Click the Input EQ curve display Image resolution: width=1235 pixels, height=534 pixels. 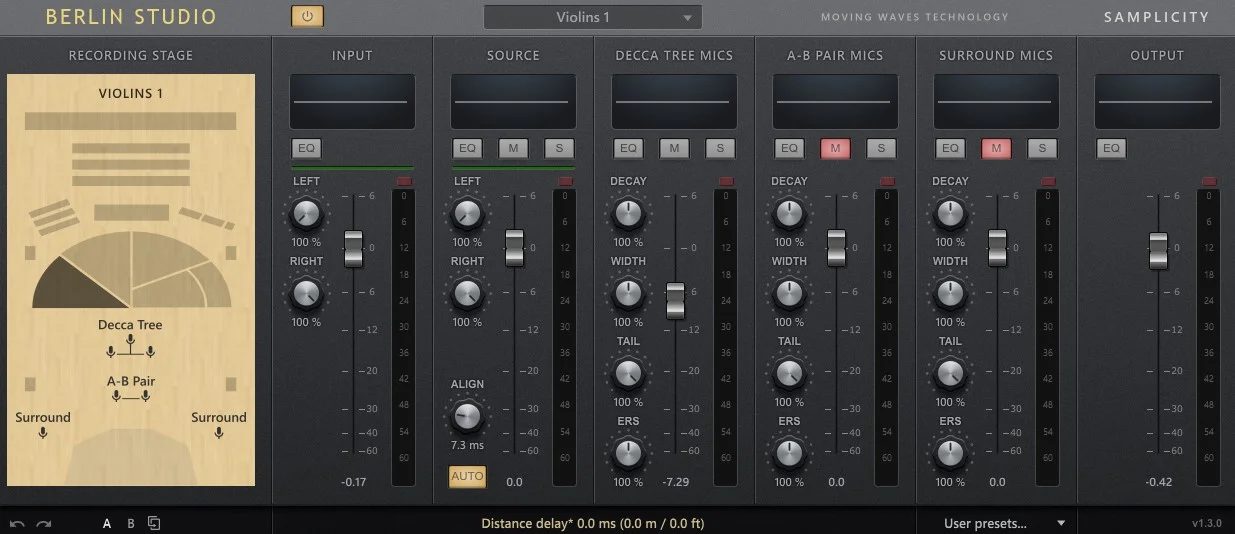[x=353, y=101]
